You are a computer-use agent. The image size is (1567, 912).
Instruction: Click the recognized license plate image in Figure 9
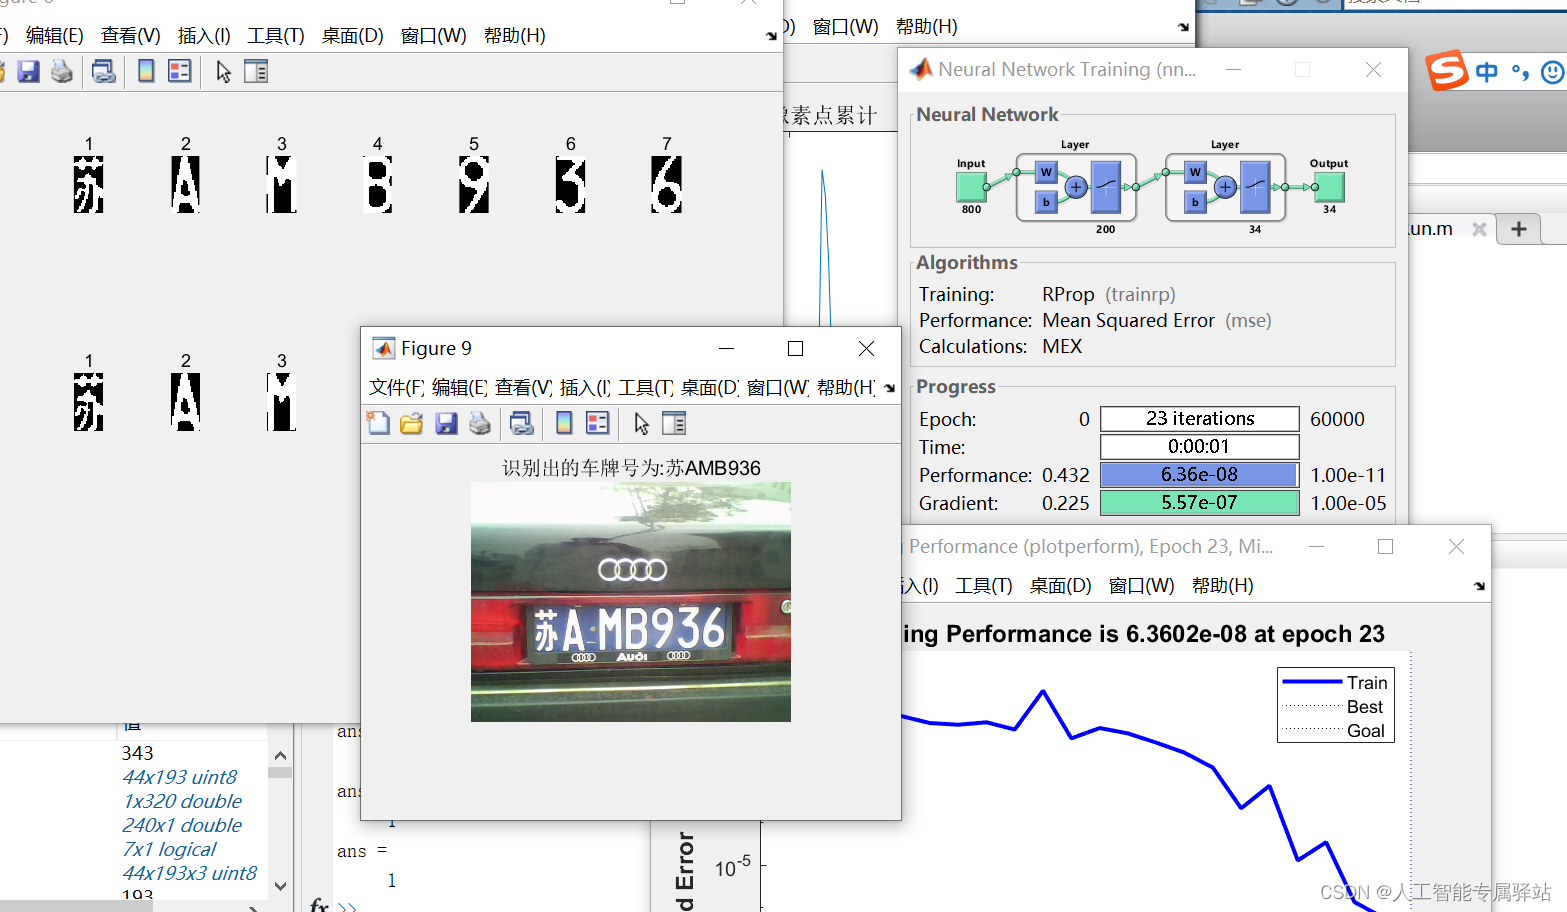click(x=631, y=602)
